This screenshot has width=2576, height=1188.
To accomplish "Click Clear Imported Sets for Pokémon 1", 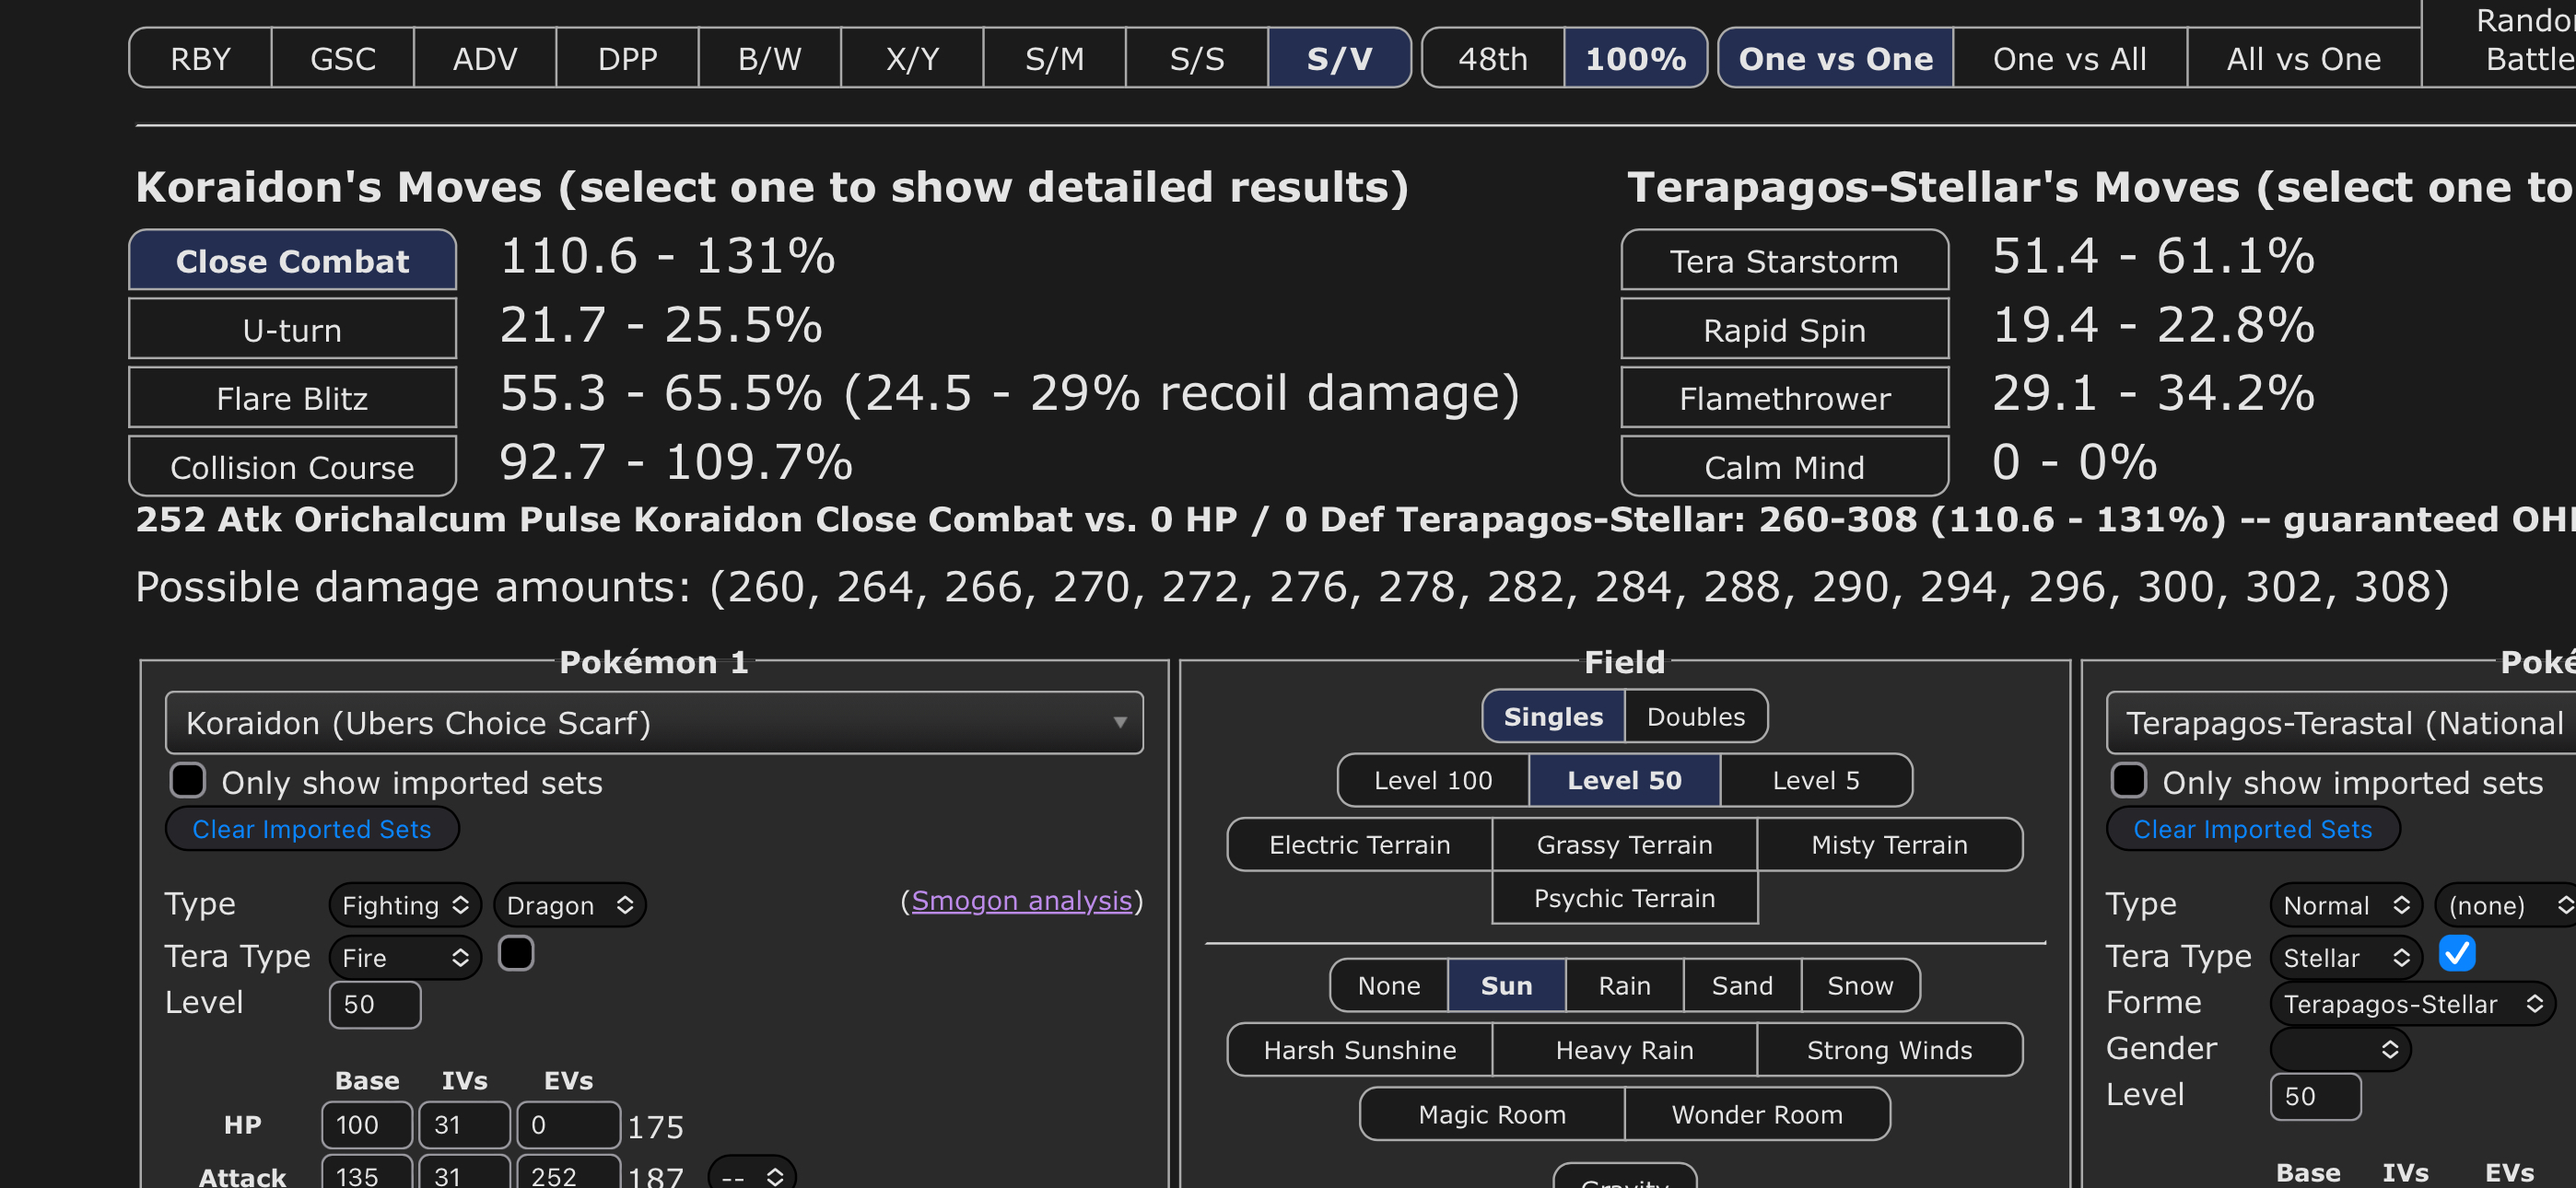I will click(311, 829).
